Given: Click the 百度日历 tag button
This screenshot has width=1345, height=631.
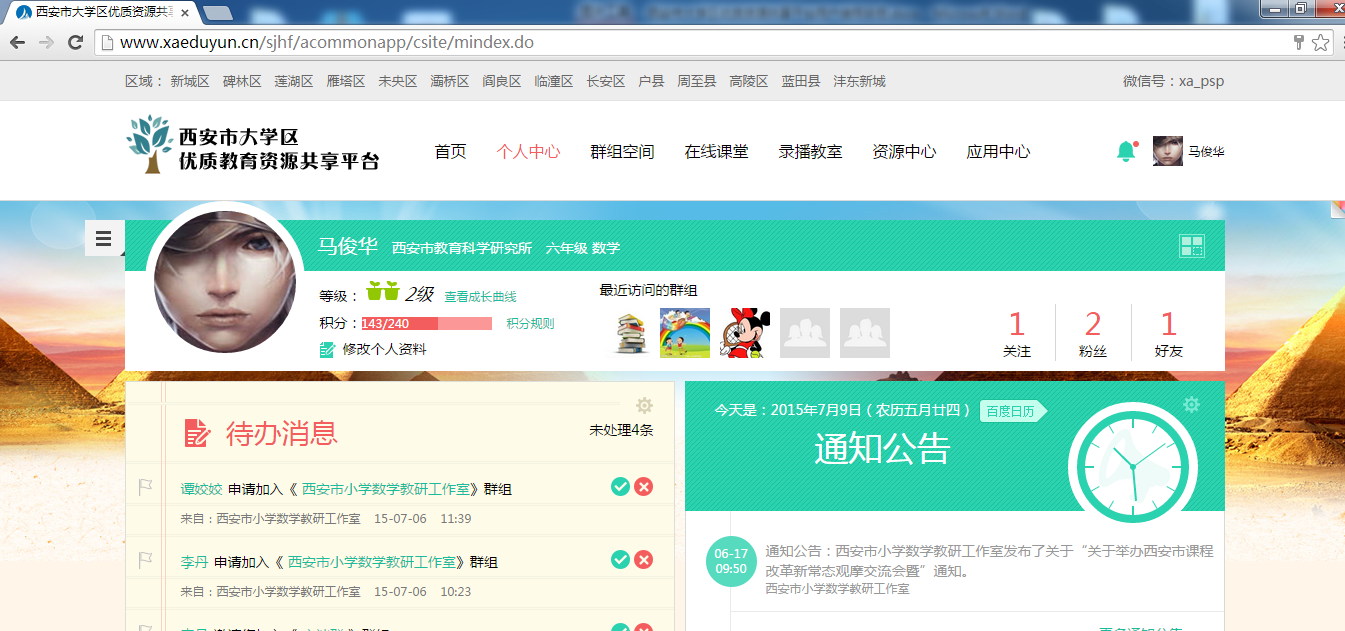Looking at the screenshot, I should coord(1011,411).
